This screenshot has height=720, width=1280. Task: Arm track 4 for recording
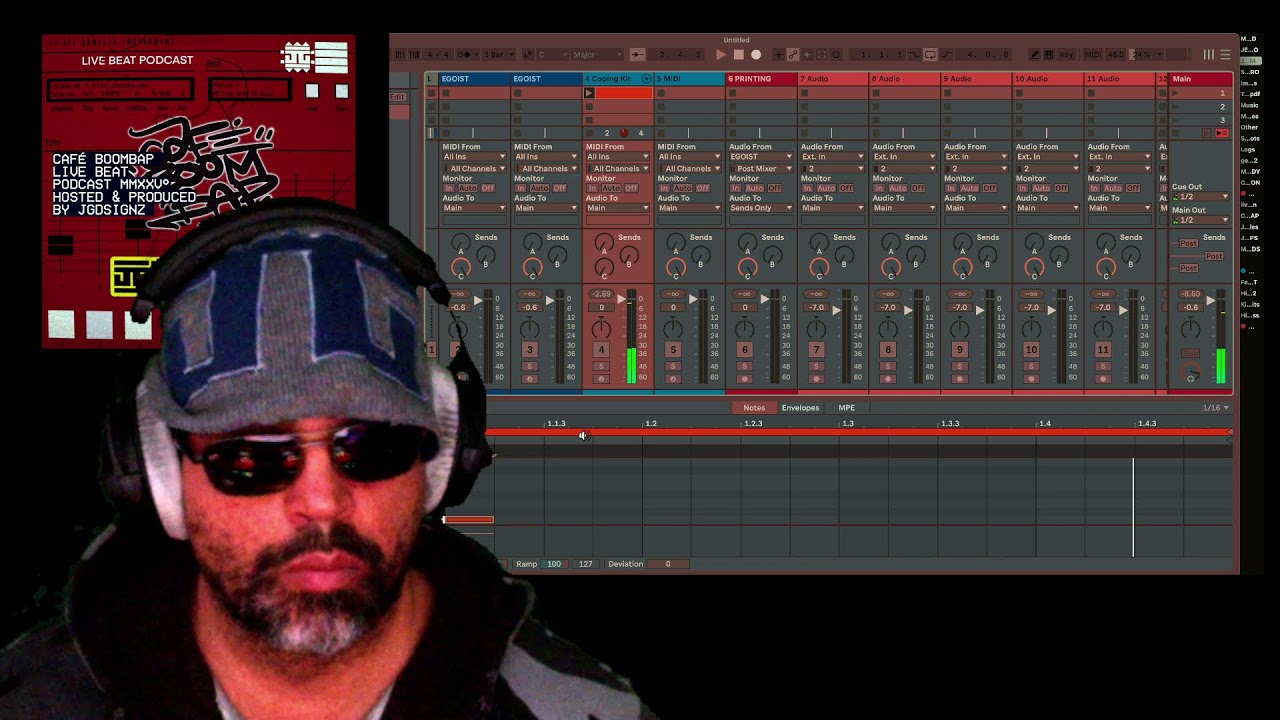click(601, 379)
